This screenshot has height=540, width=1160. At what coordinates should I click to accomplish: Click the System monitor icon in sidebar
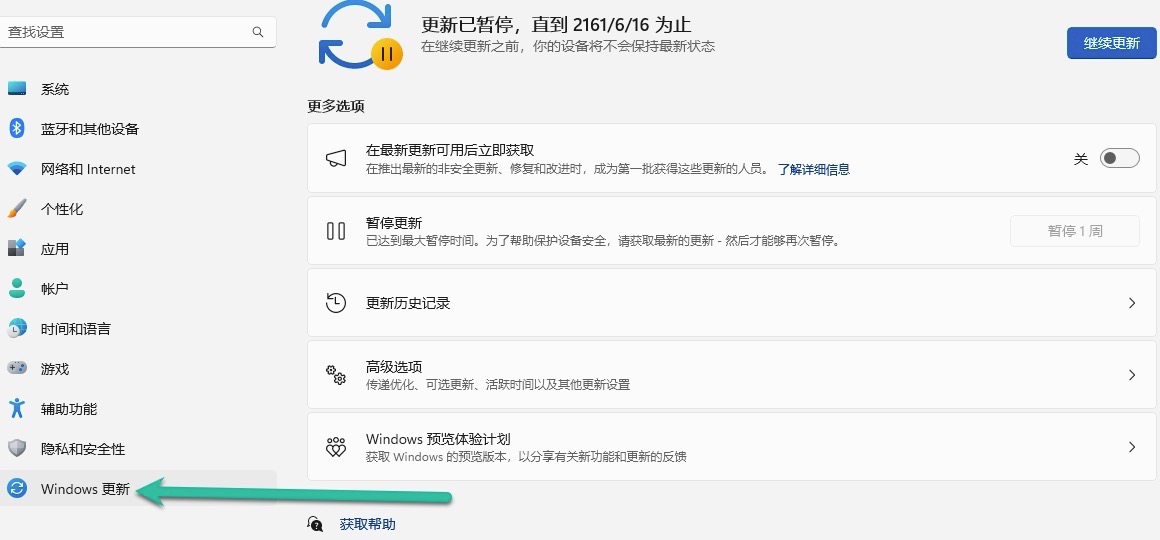pos(17,89)
